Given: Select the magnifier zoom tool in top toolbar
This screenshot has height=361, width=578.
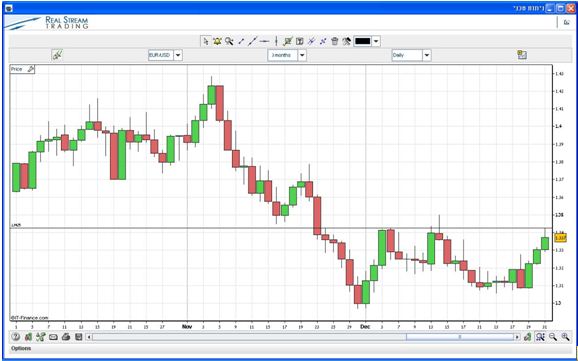Looking at the screenshot, I should pos(229,41).
